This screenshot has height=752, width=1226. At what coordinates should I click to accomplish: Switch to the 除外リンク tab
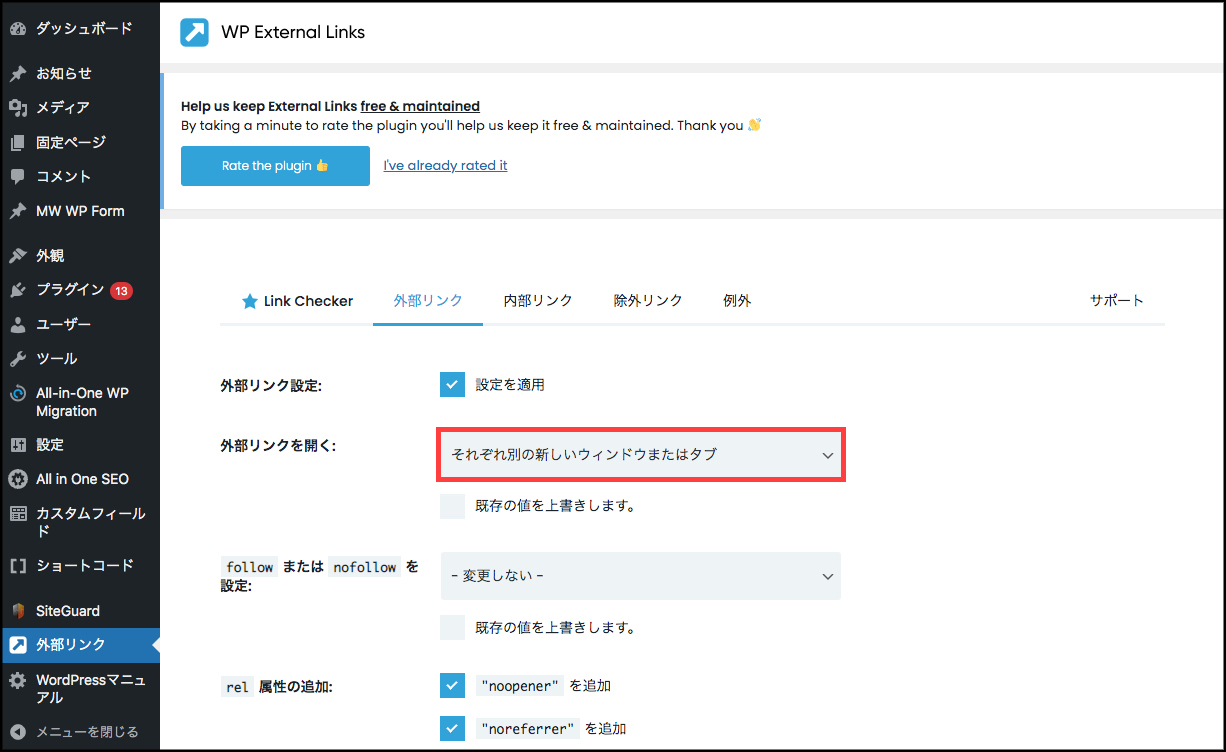tap(648, 301)
